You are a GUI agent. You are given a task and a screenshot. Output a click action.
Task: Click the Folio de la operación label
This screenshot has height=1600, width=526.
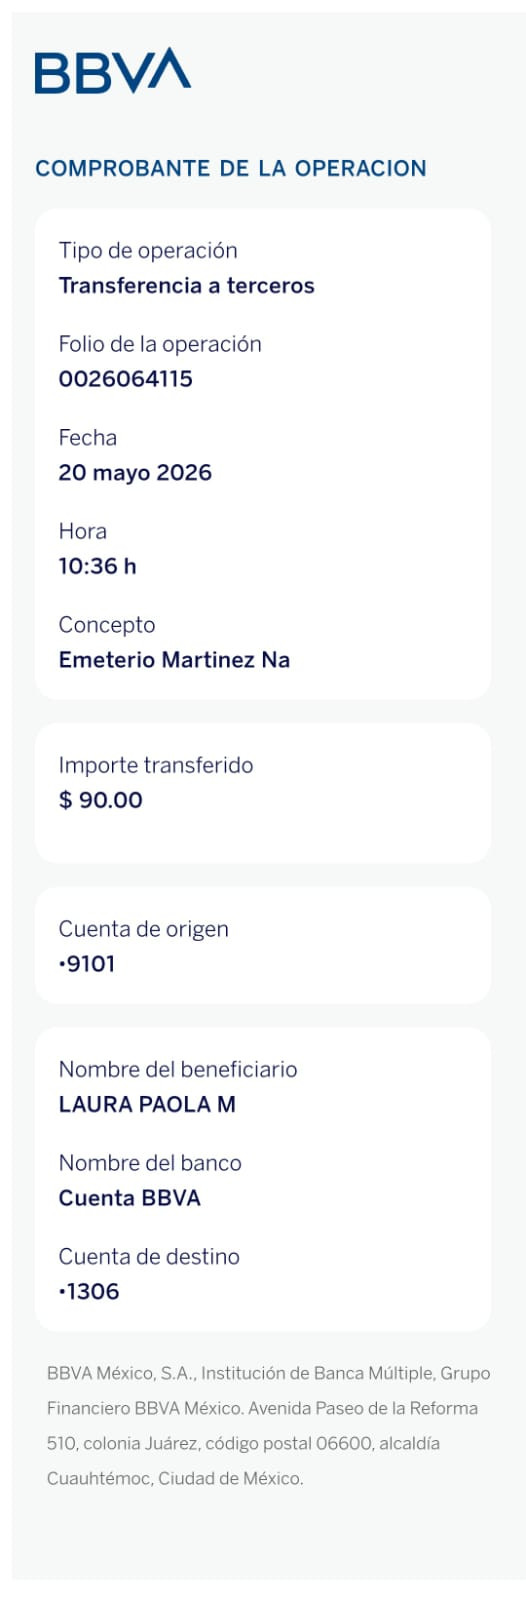tap(160, 344)
